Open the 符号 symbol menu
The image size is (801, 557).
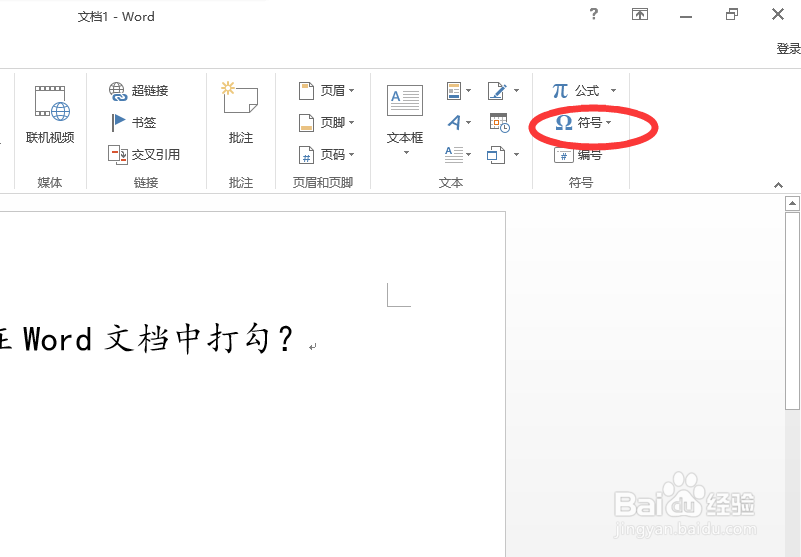coord(583,123)
